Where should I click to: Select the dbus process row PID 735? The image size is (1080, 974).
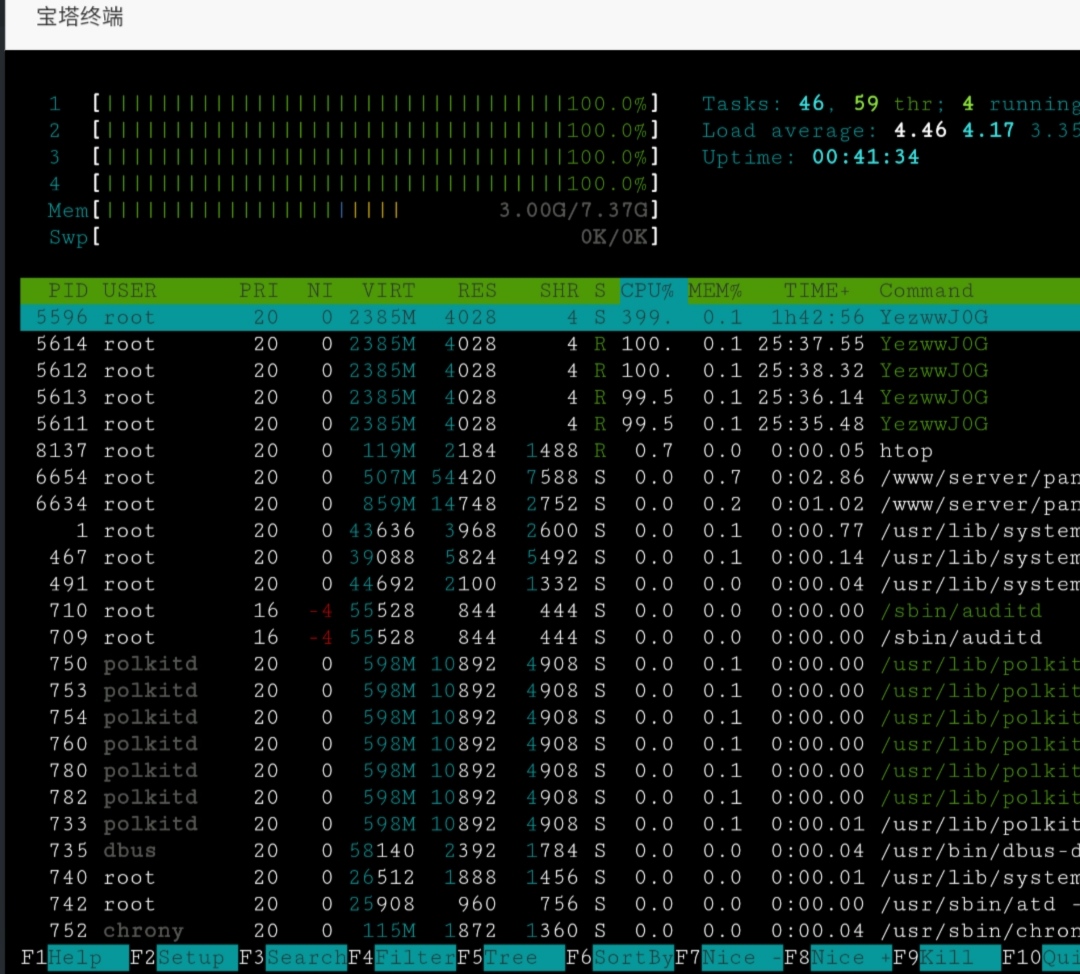550,851
